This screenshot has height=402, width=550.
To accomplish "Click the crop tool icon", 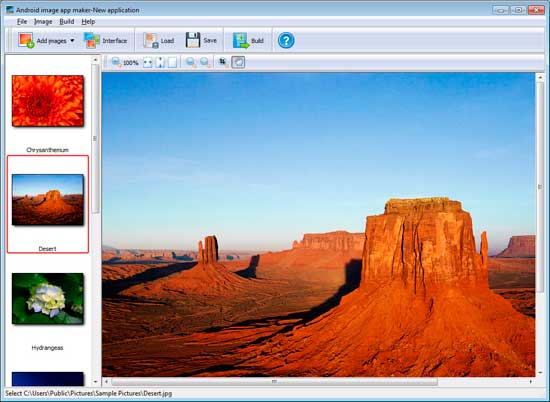I will point(223,63).
